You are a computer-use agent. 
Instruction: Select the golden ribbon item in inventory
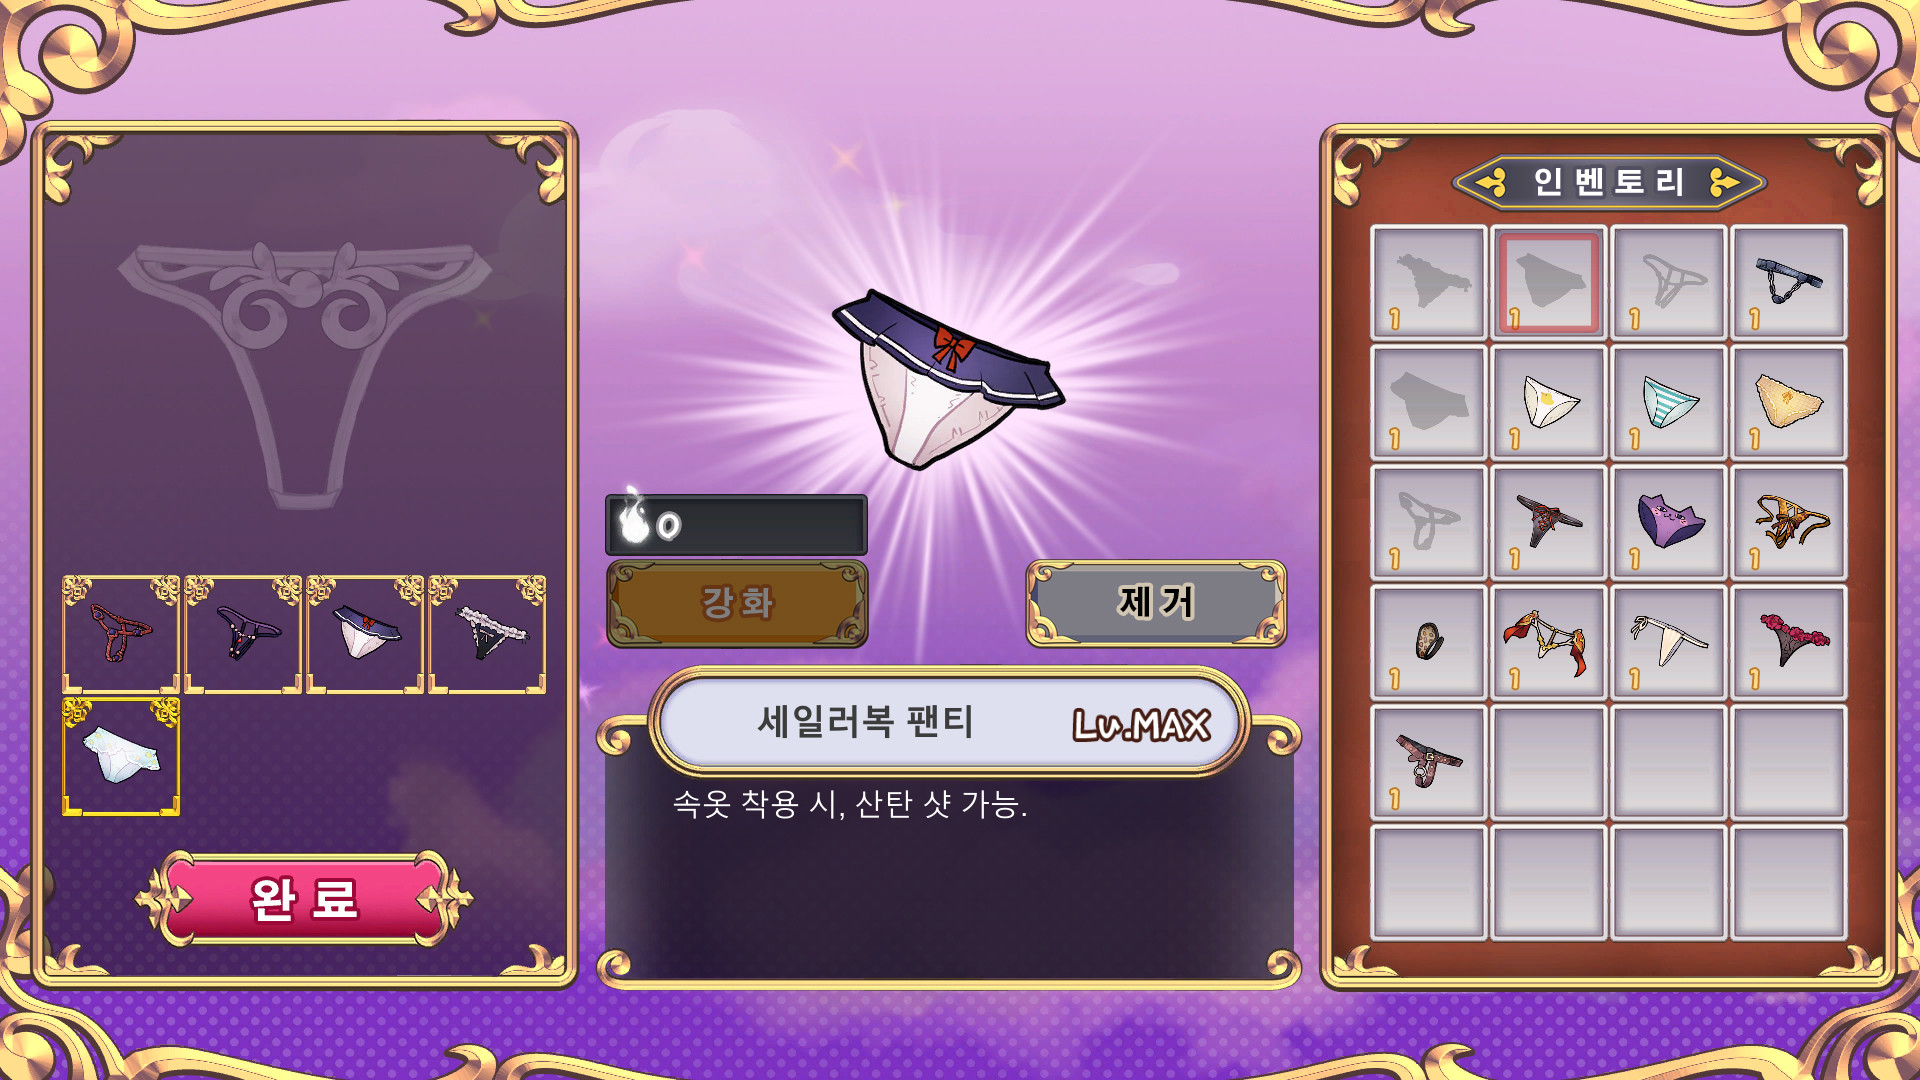click(x=1789, y=523)
